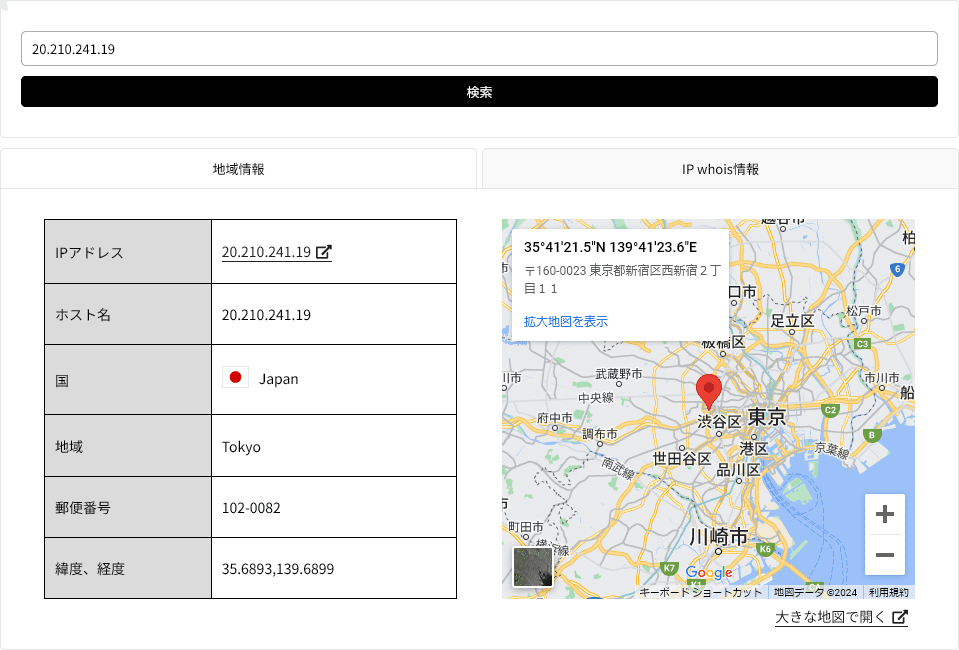
Task: Switch to the IP whois情報 tab
Action: click(x=720, y=169)
